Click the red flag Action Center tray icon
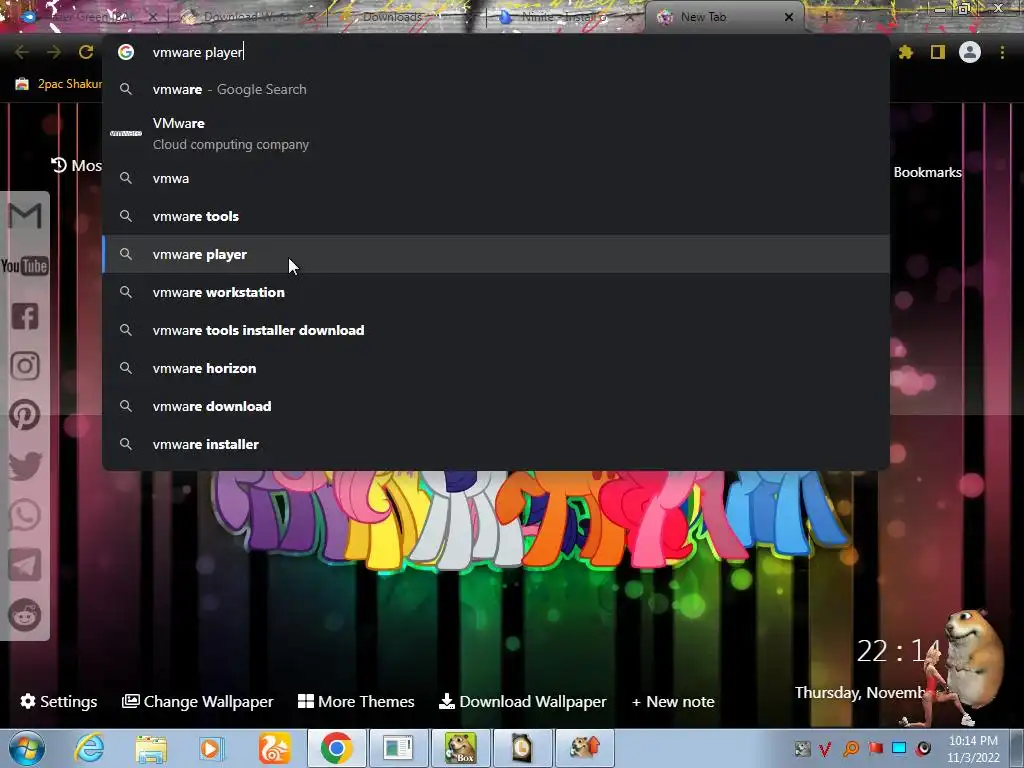This screenshot has width=1024, height=768. (875, 748)
